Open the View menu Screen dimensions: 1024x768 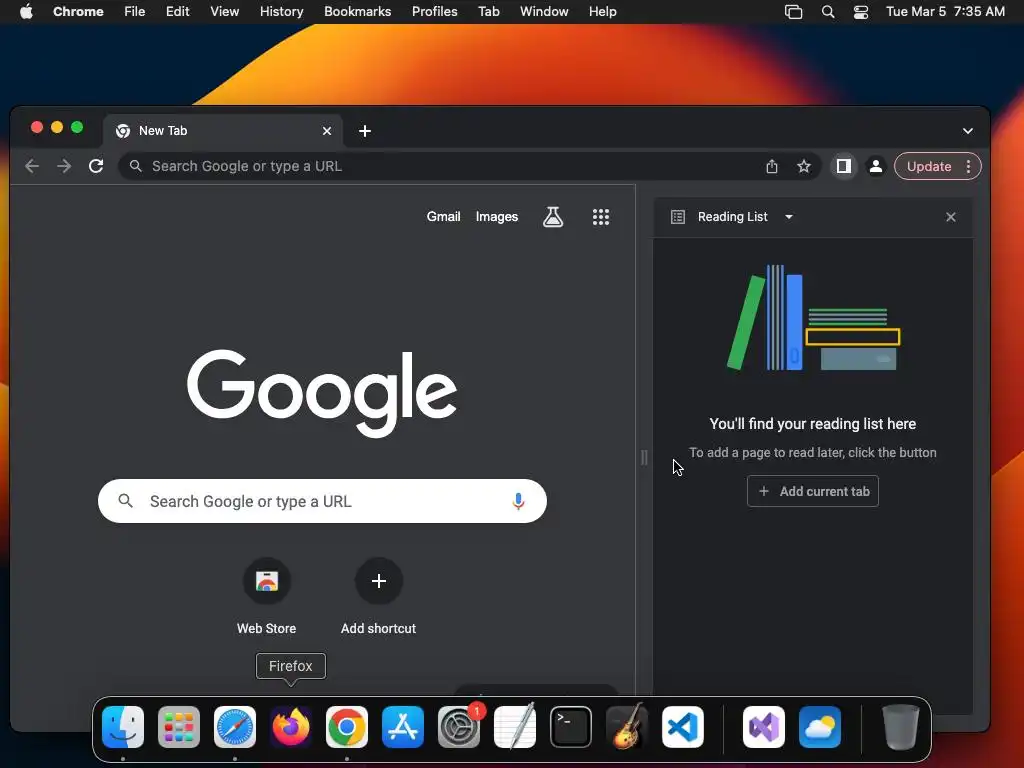coord(225,12)
